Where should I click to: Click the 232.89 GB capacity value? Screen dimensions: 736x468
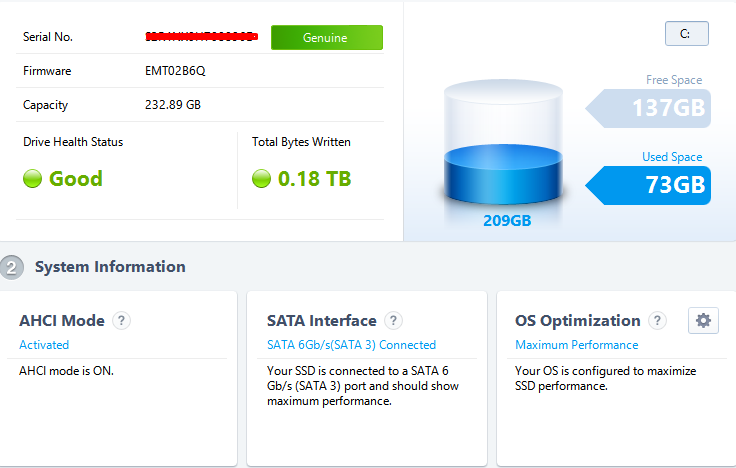point(173,105)
